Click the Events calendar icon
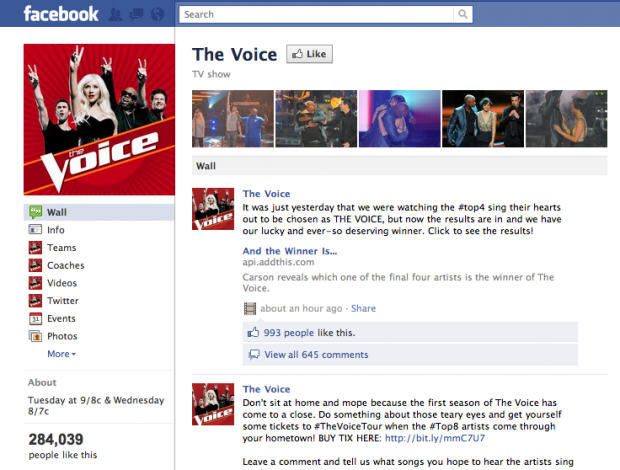This screenshot has width=620, height=470. click(35, 319)
